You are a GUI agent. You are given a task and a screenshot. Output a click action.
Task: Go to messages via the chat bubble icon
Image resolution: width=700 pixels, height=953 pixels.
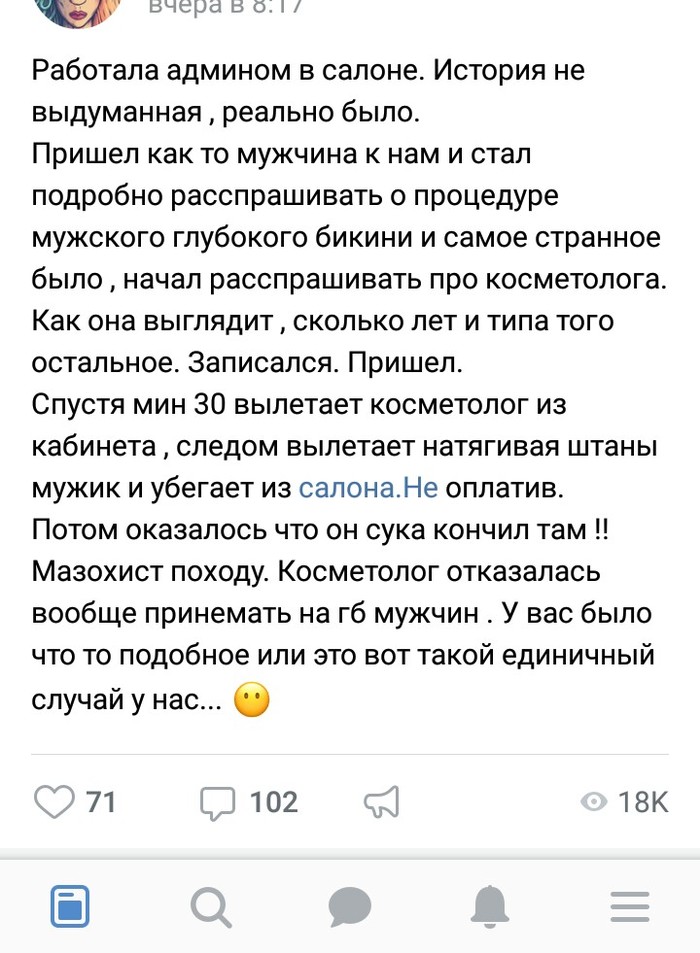pos(350,907)
